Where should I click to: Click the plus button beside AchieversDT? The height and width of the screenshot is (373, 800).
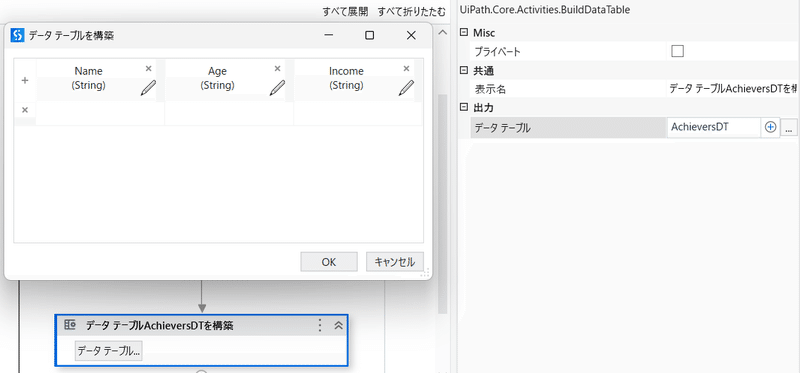[x=770, y=127]
